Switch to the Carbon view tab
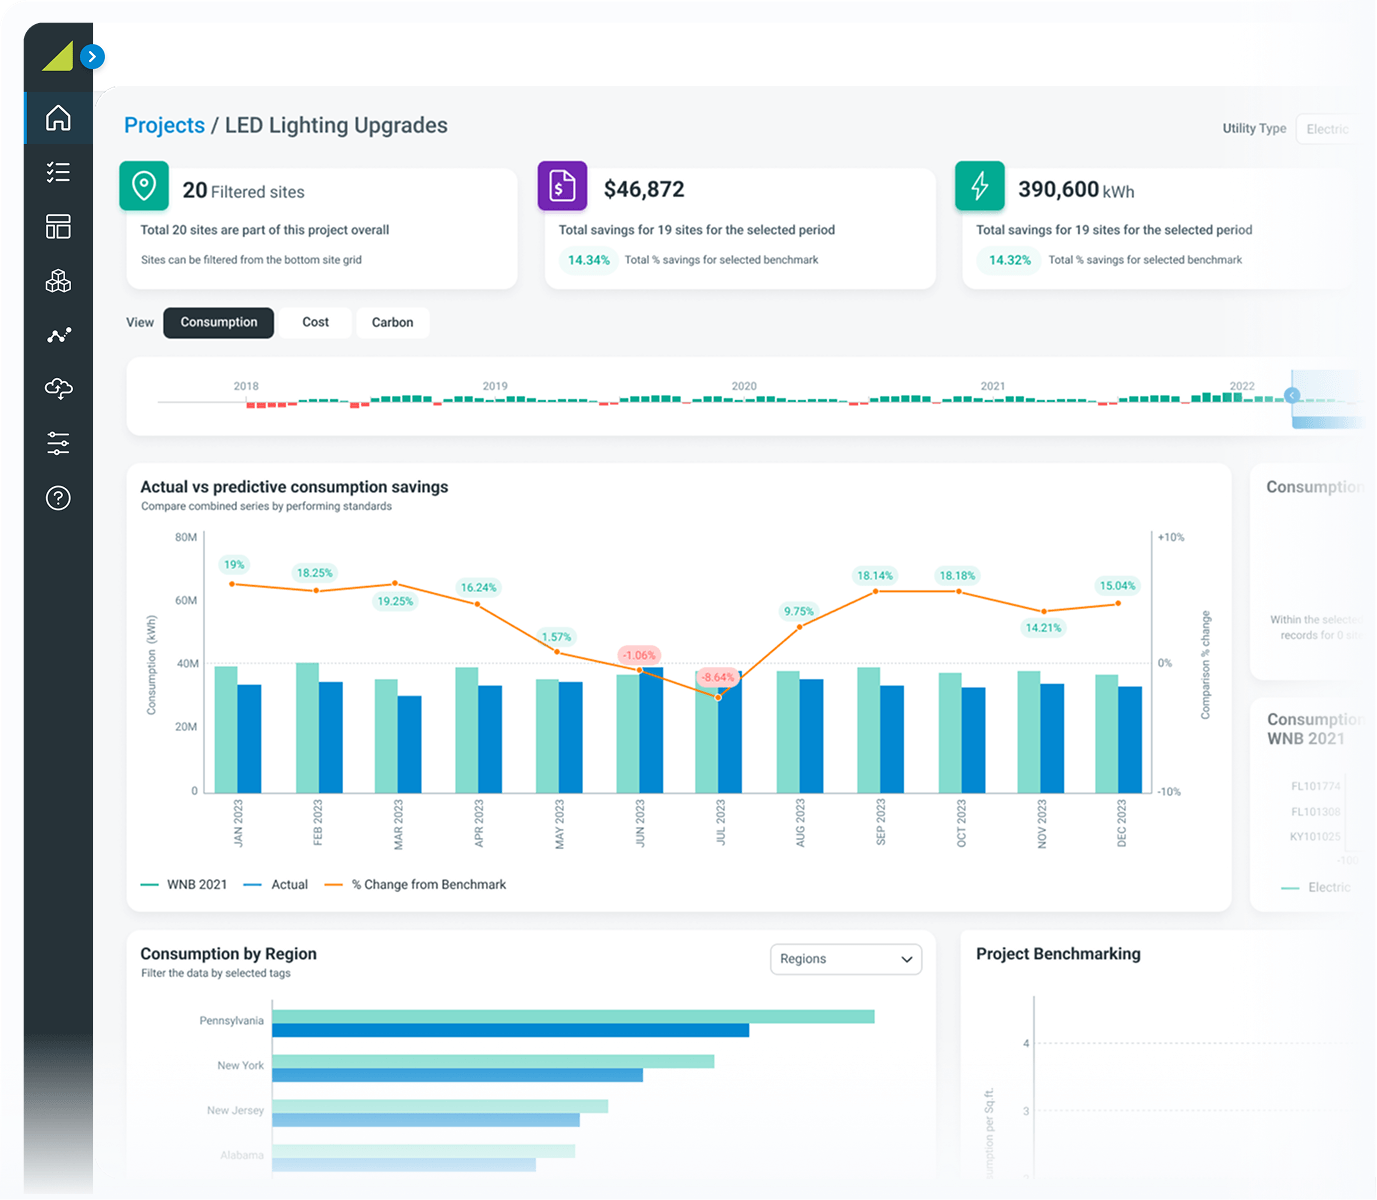Viewport: 1377px width, 1200px height. (x=392, y=322)
